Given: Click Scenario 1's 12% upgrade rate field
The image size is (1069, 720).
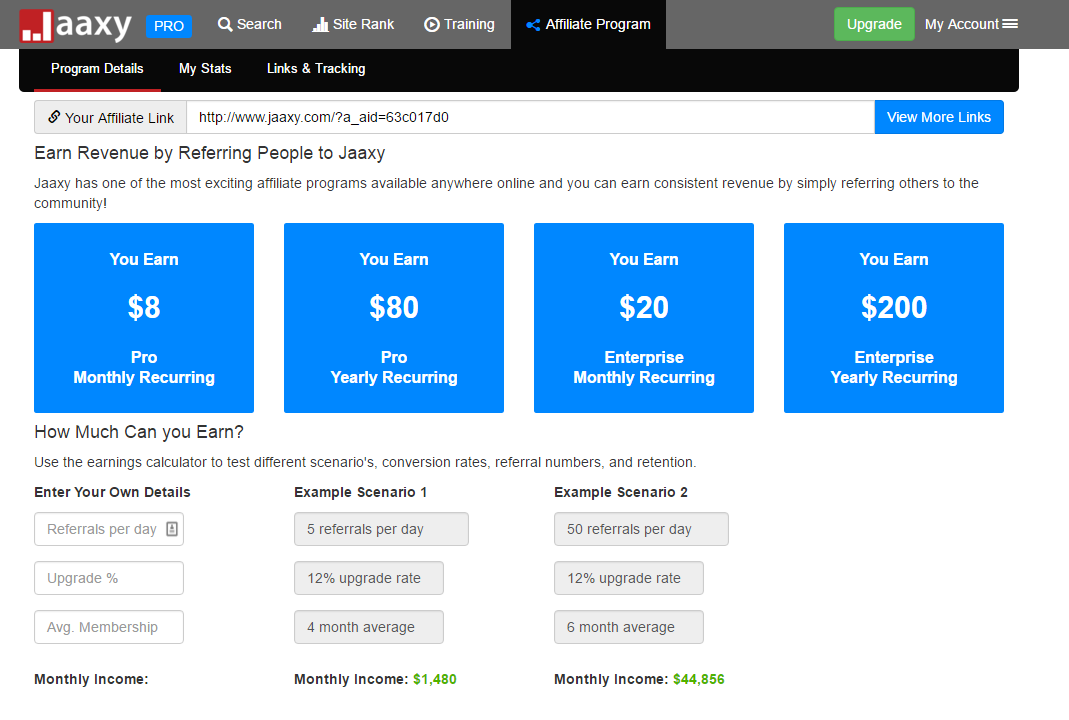Looking at the screenshot, I should (369, 578).
